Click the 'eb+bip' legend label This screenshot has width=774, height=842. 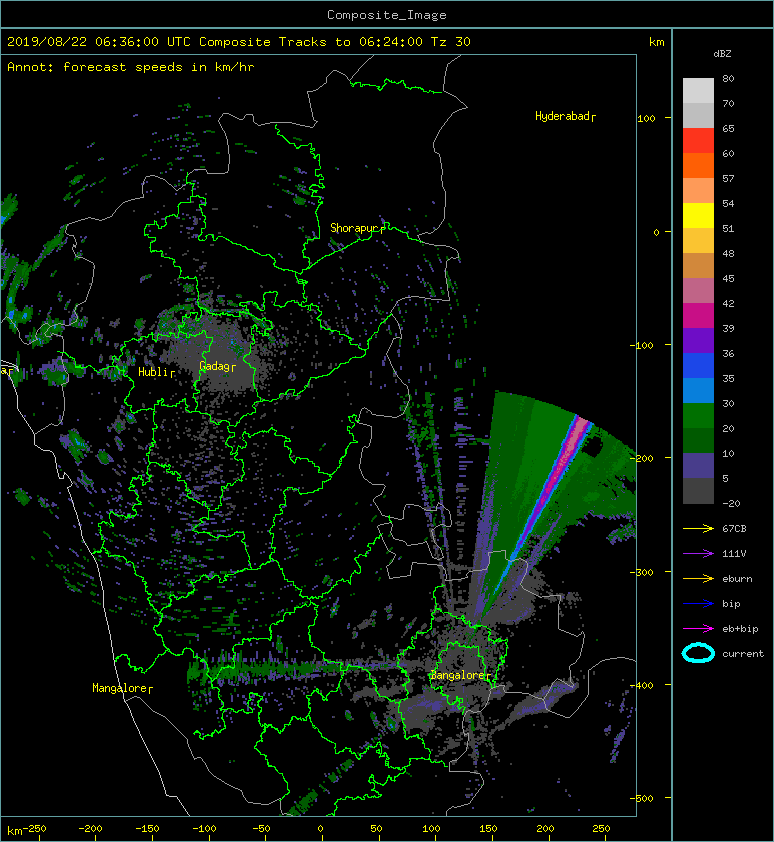[x=740, y=629]
